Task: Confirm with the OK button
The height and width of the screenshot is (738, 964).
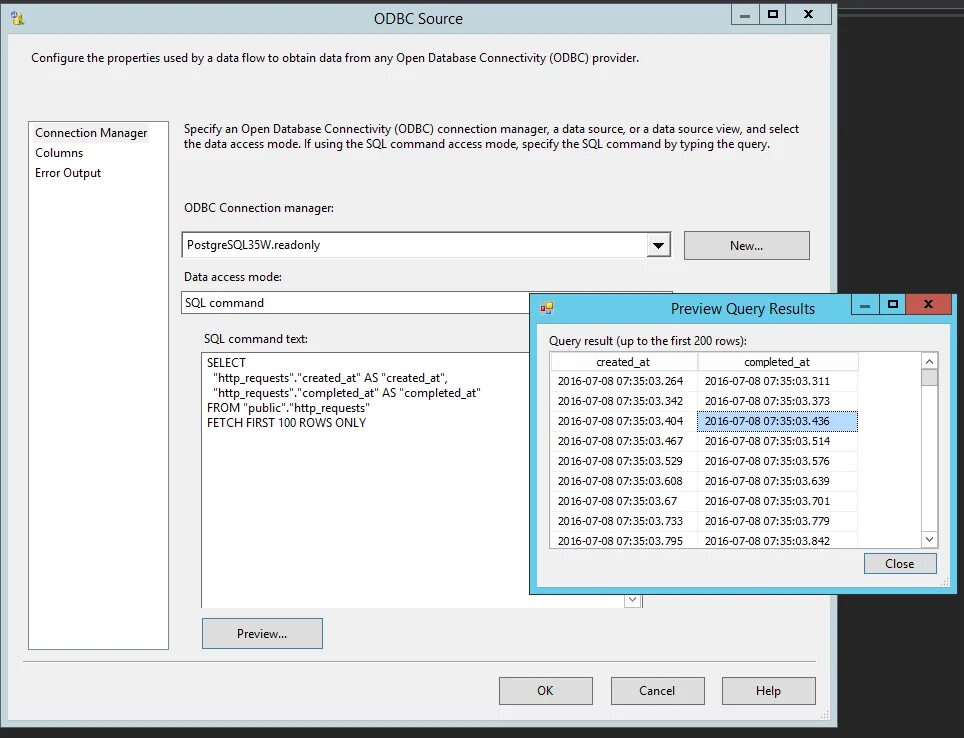Action: 545,691
